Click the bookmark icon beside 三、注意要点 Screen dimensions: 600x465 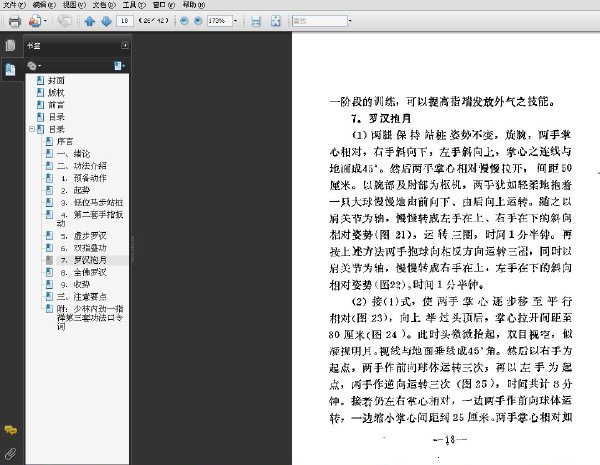(49, 297)
